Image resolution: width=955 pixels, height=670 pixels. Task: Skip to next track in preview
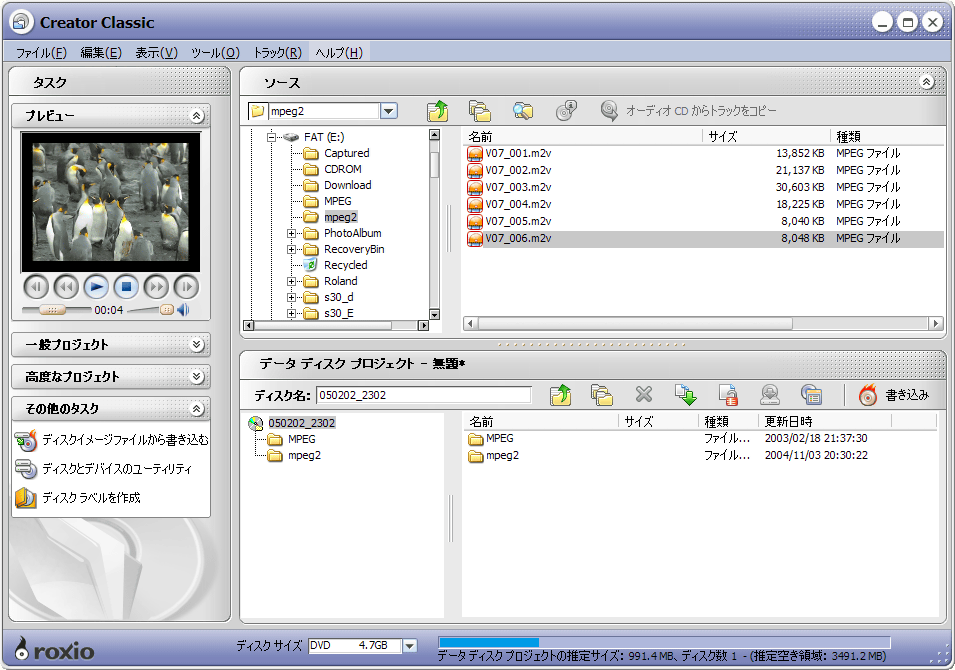tap(186, 287)
